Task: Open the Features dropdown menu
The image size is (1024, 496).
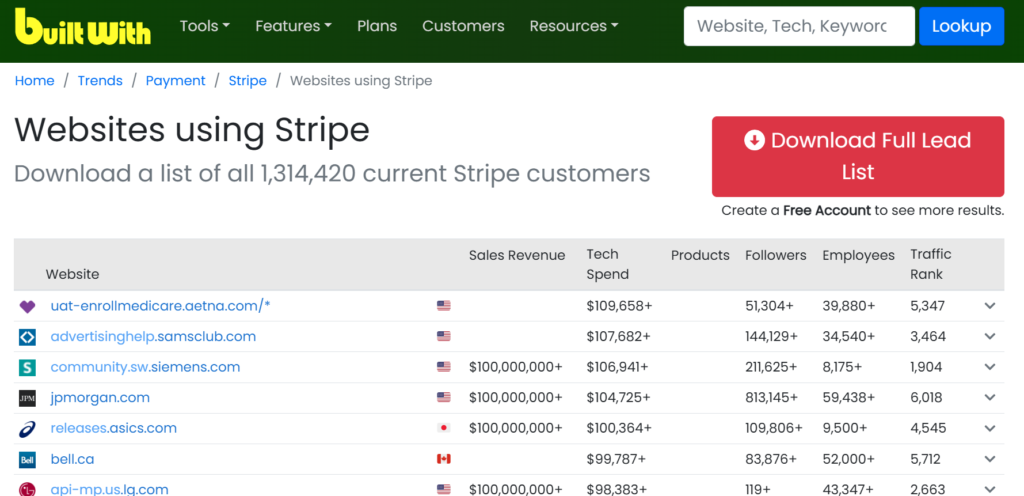Action: [x=295, y=26]
